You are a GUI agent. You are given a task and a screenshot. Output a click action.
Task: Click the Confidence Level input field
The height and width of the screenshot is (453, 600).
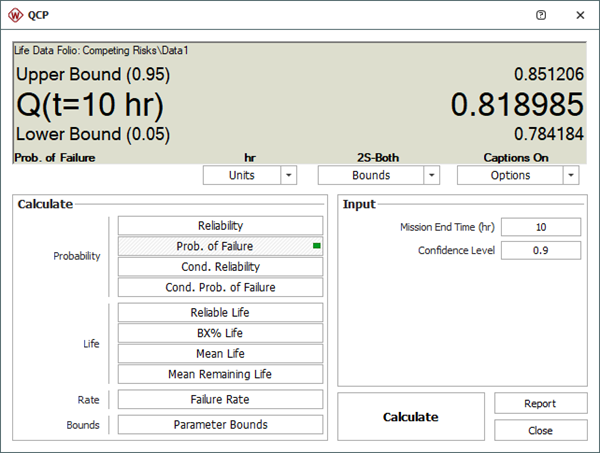(541, 250)
